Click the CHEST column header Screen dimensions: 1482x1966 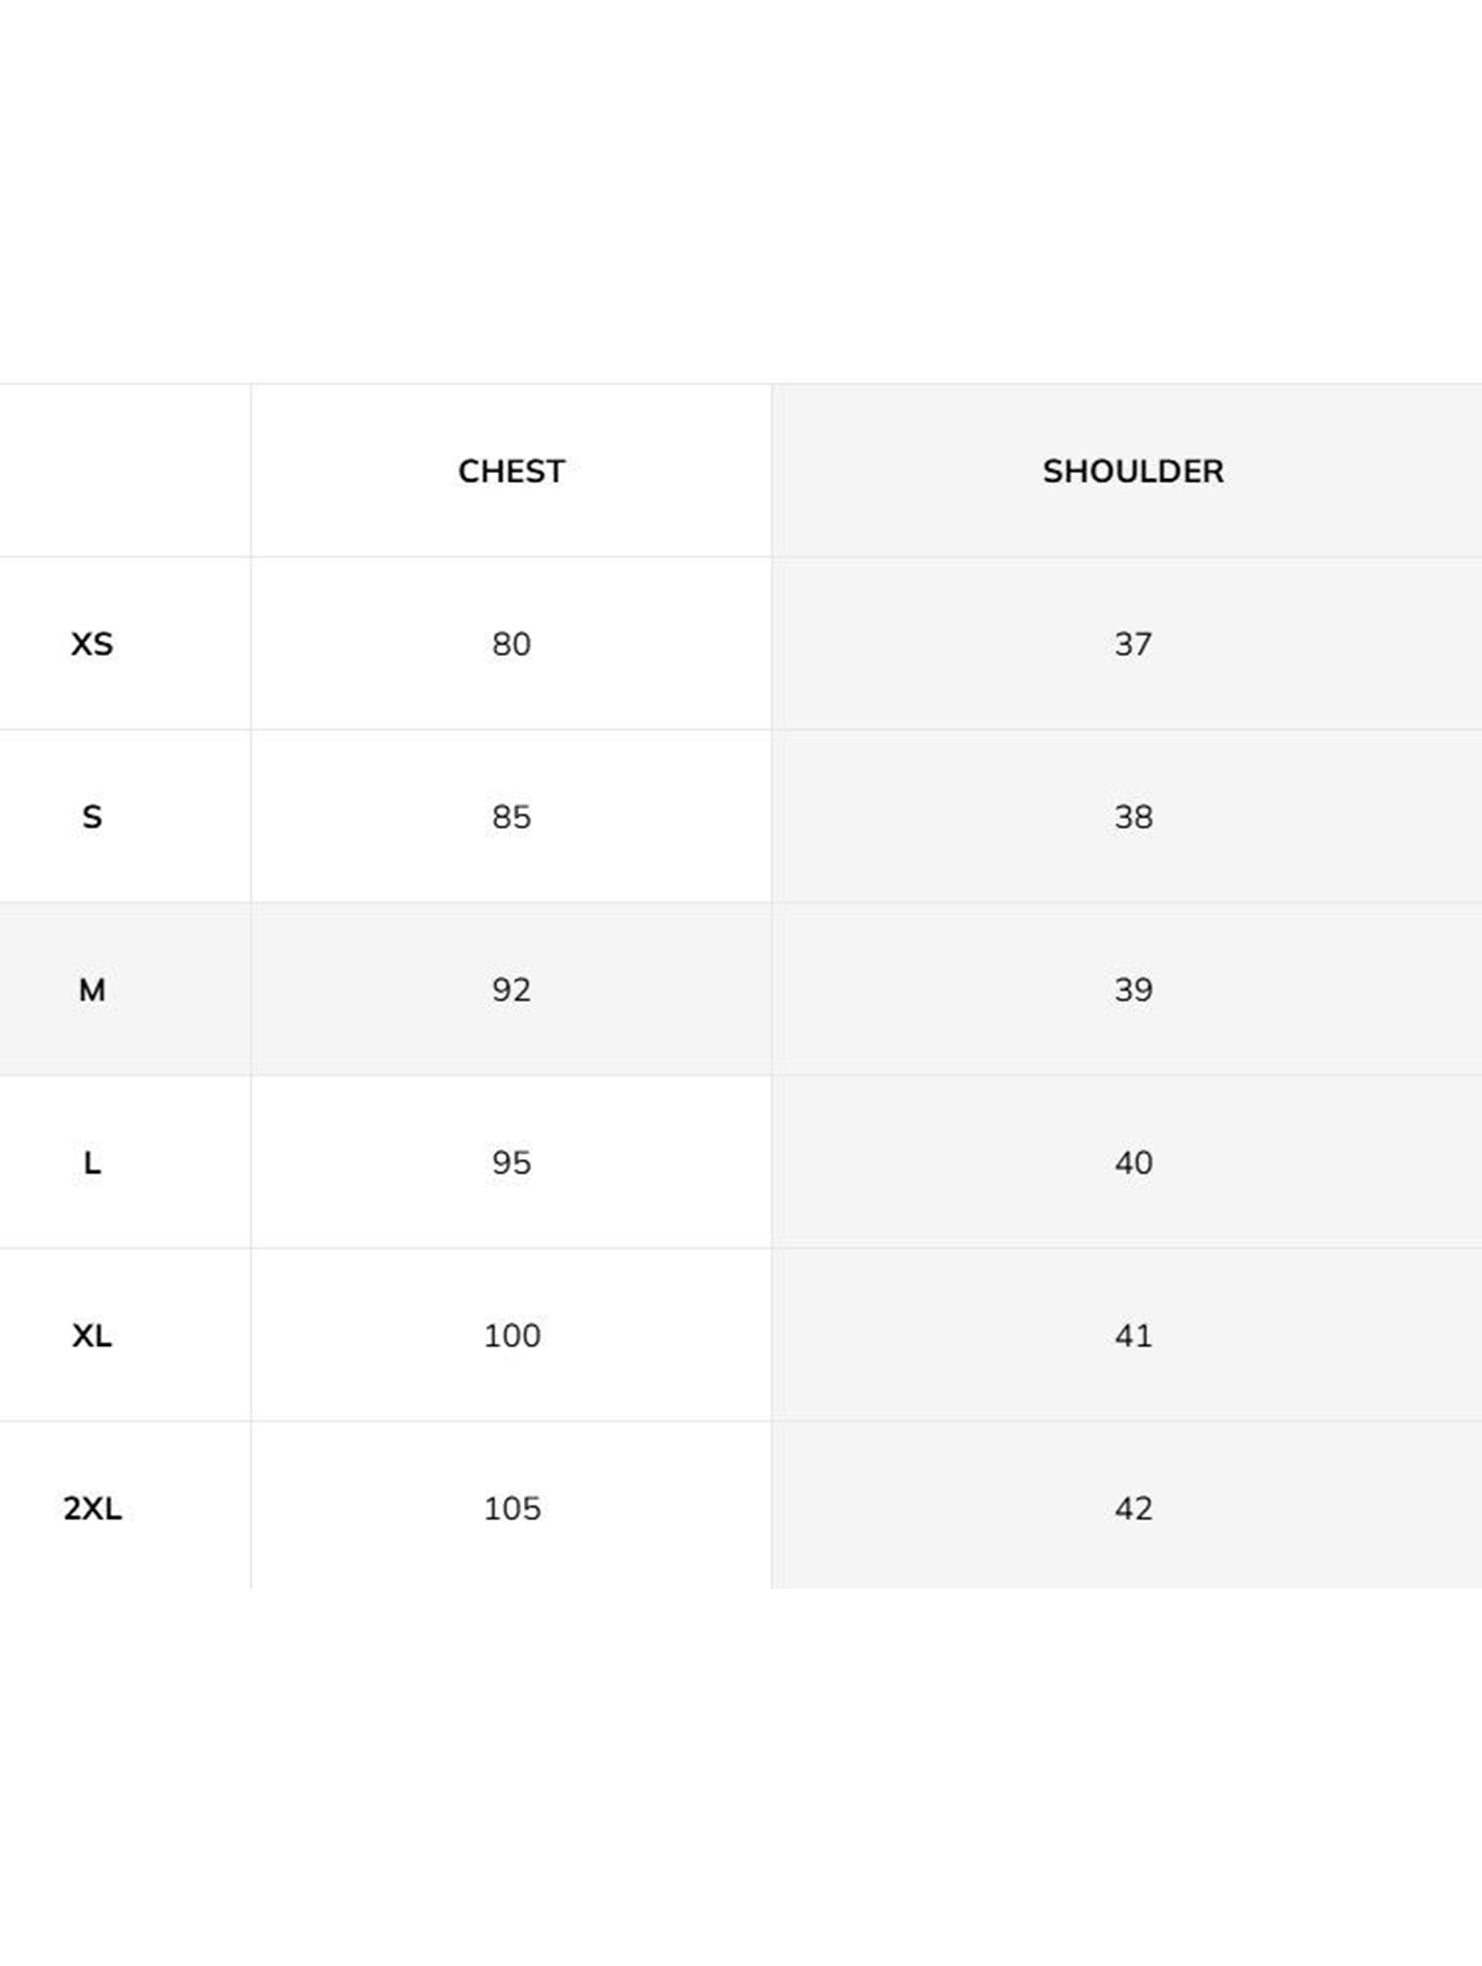511,471
